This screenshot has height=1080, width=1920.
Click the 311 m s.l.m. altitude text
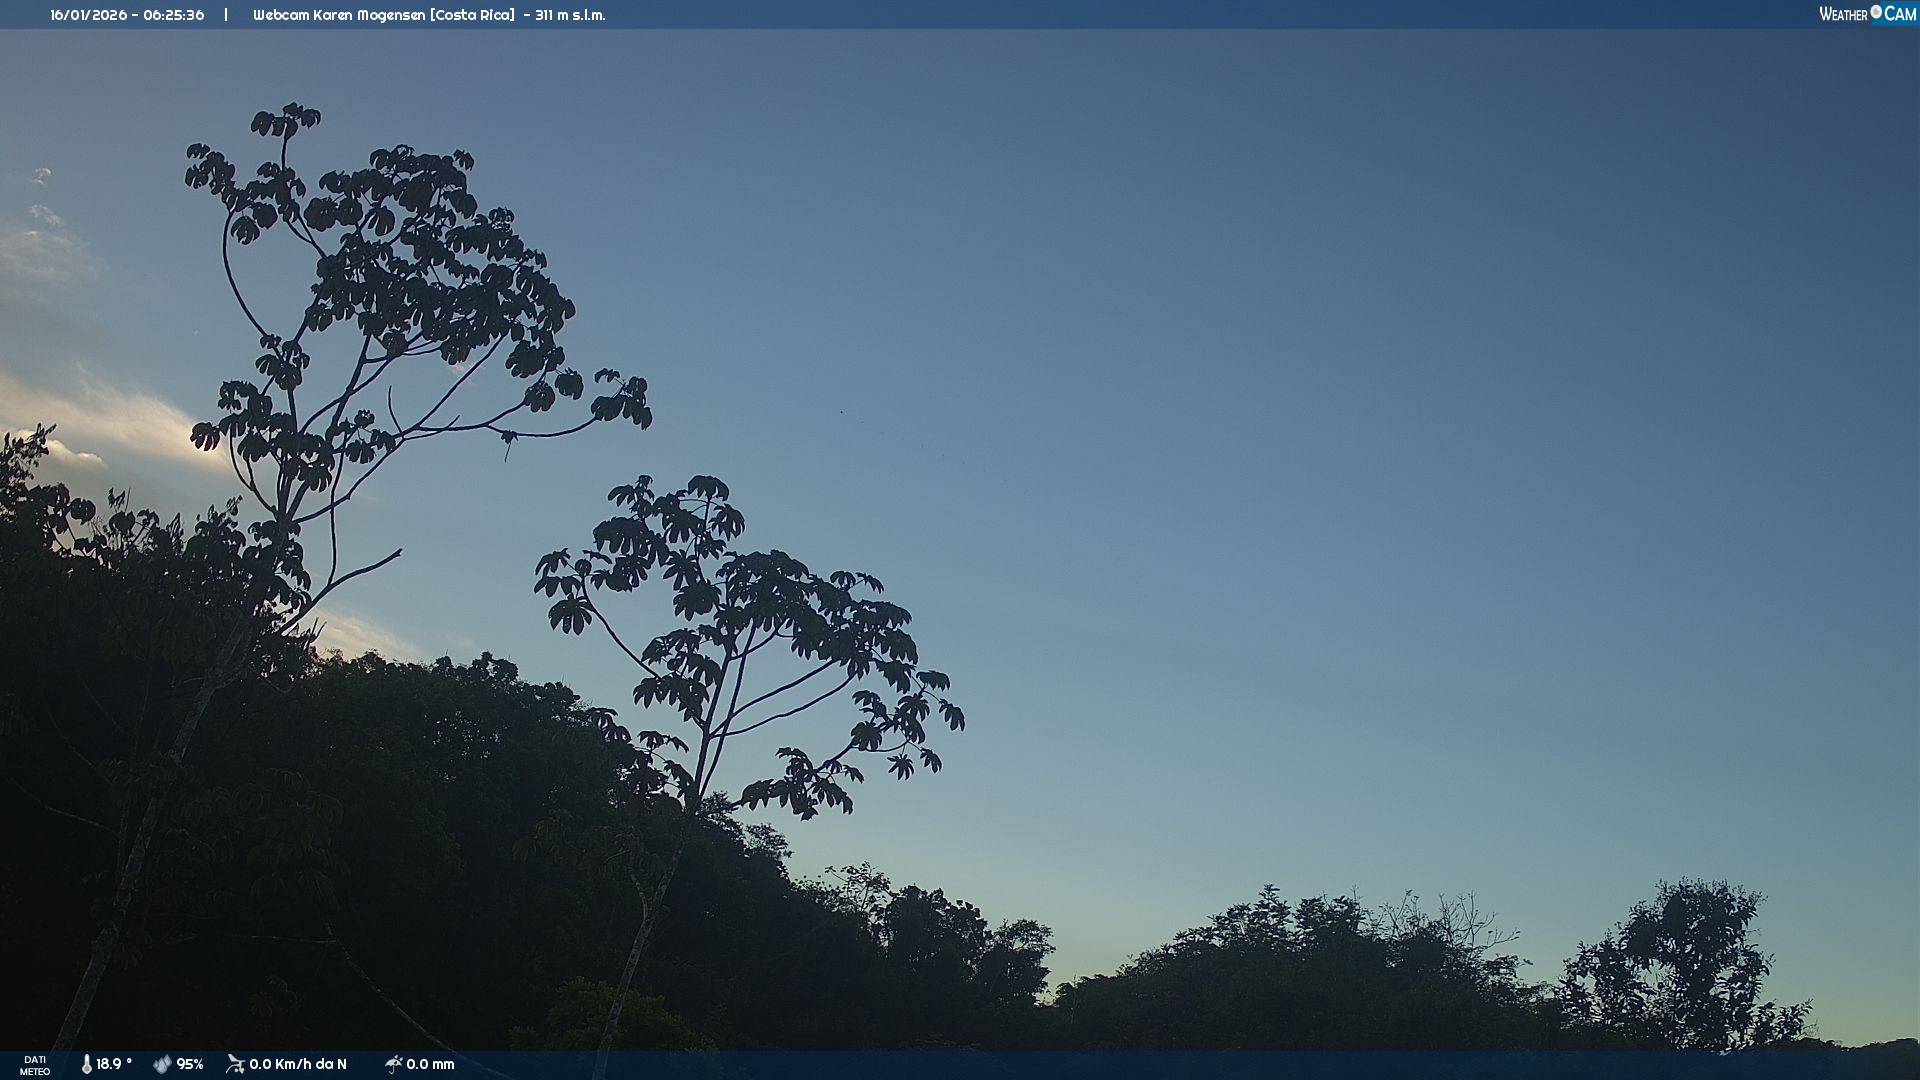570,15
